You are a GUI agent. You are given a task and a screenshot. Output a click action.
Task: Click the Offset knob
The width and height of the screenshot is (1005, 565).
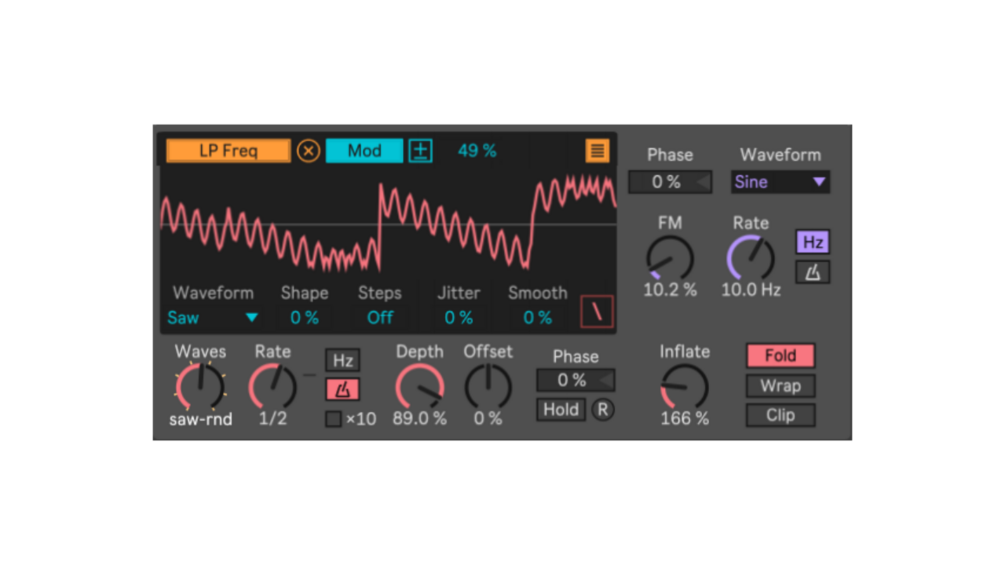[488, 386]
